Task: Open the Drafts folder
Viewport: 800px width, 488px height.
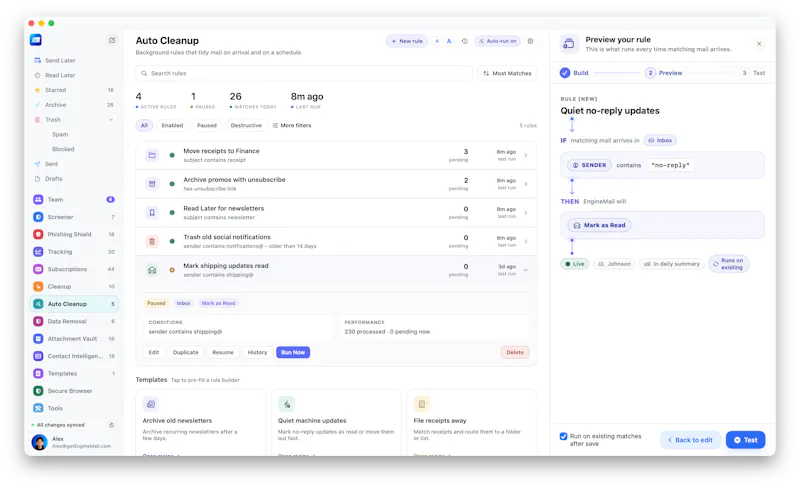Action: (x=53, y=179)
